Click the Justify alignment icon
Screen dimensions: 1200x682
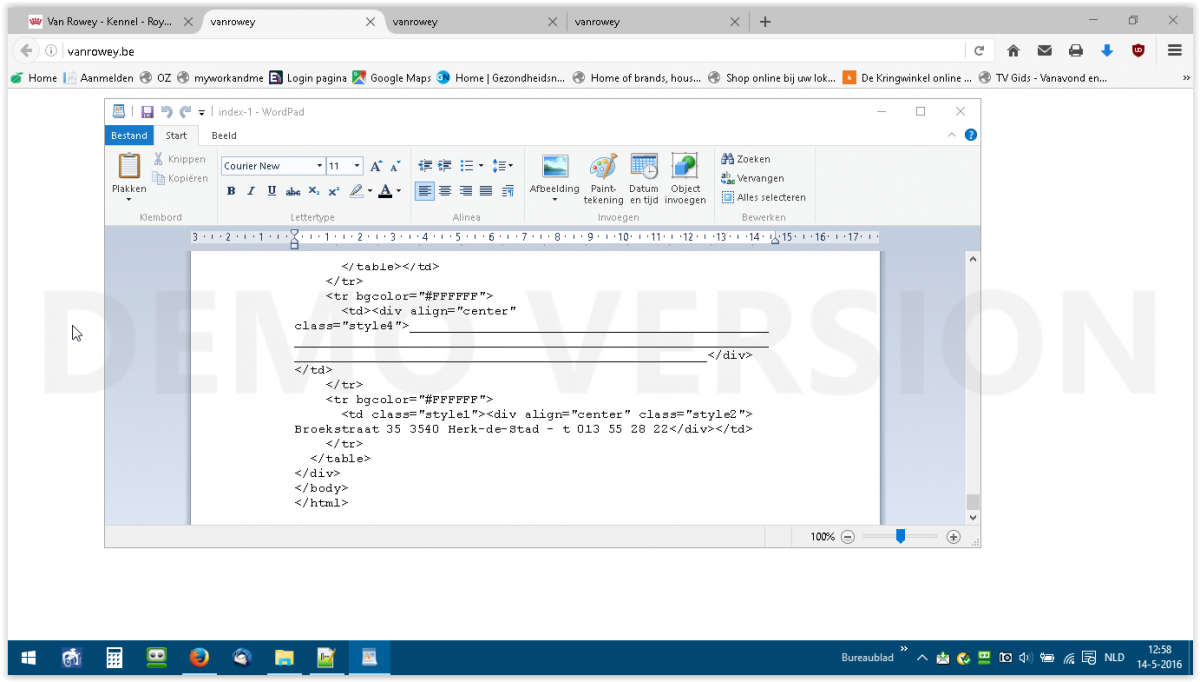pyautogui.click(x=486, y=191)
